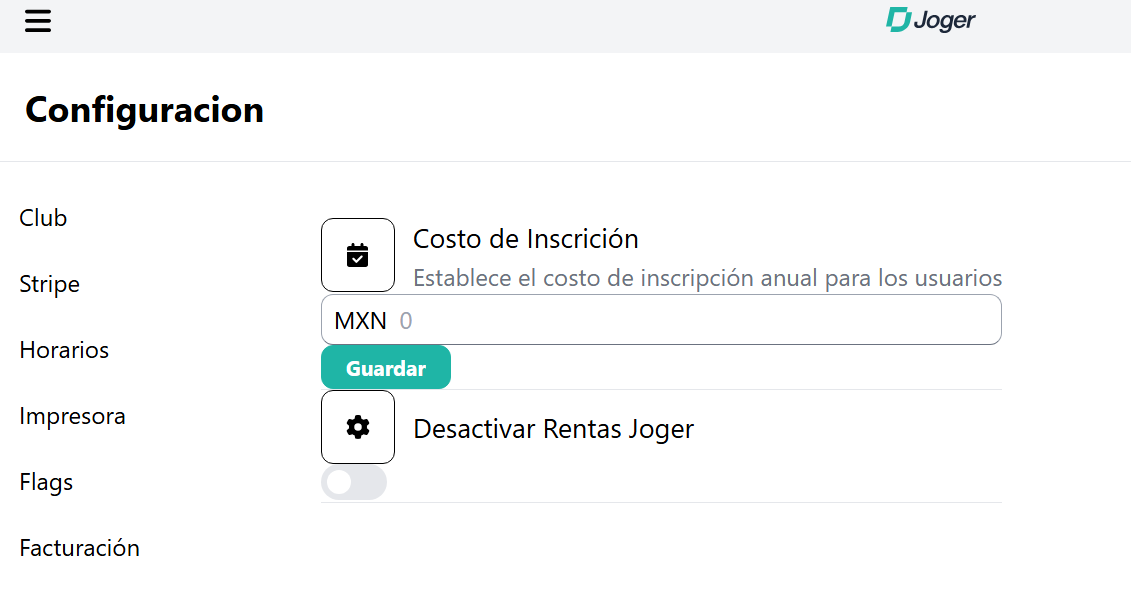
Task: Click the MXN inscription cost input field
Action: (690, 321)
